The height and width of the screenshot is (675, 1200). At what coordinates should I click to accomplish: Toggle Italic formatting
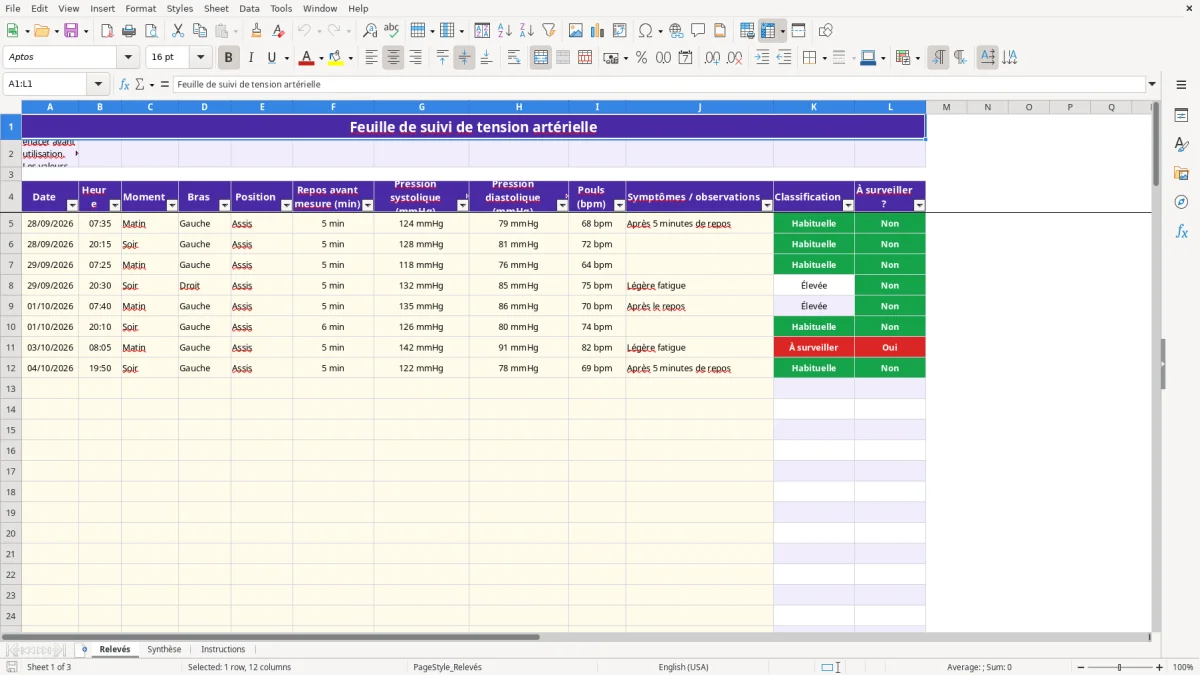click(250, 58)
